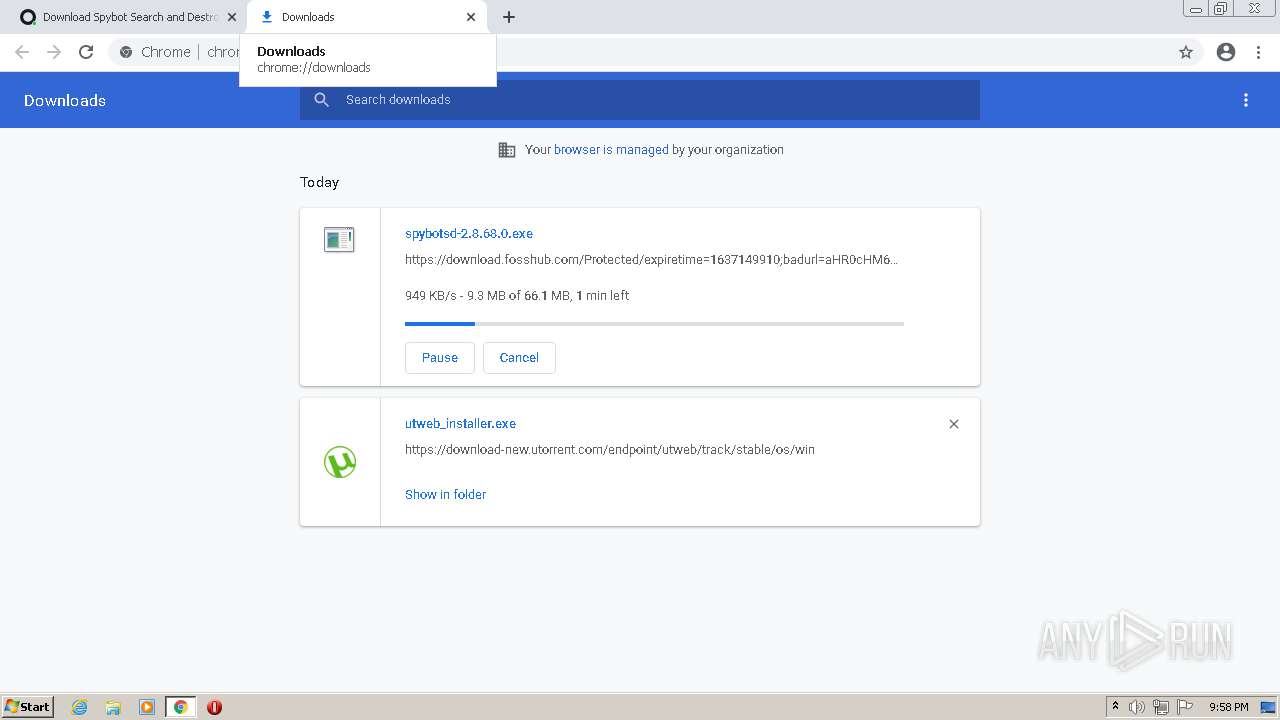Image resolution: width=1280 pixels, height=720 pixels.
Task: Click the volume speaker tray icon
Action: tap(1137, 707)
